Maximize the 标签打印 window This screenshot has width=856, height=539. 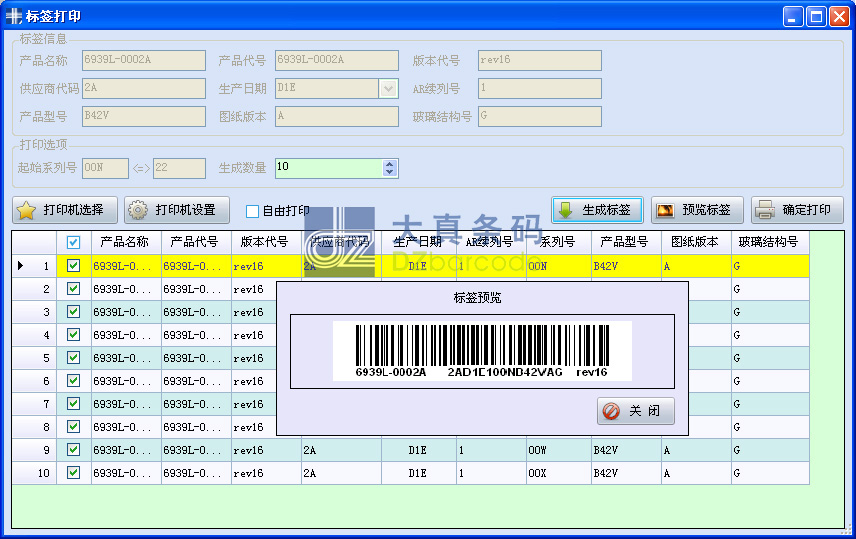coord(816,16)
